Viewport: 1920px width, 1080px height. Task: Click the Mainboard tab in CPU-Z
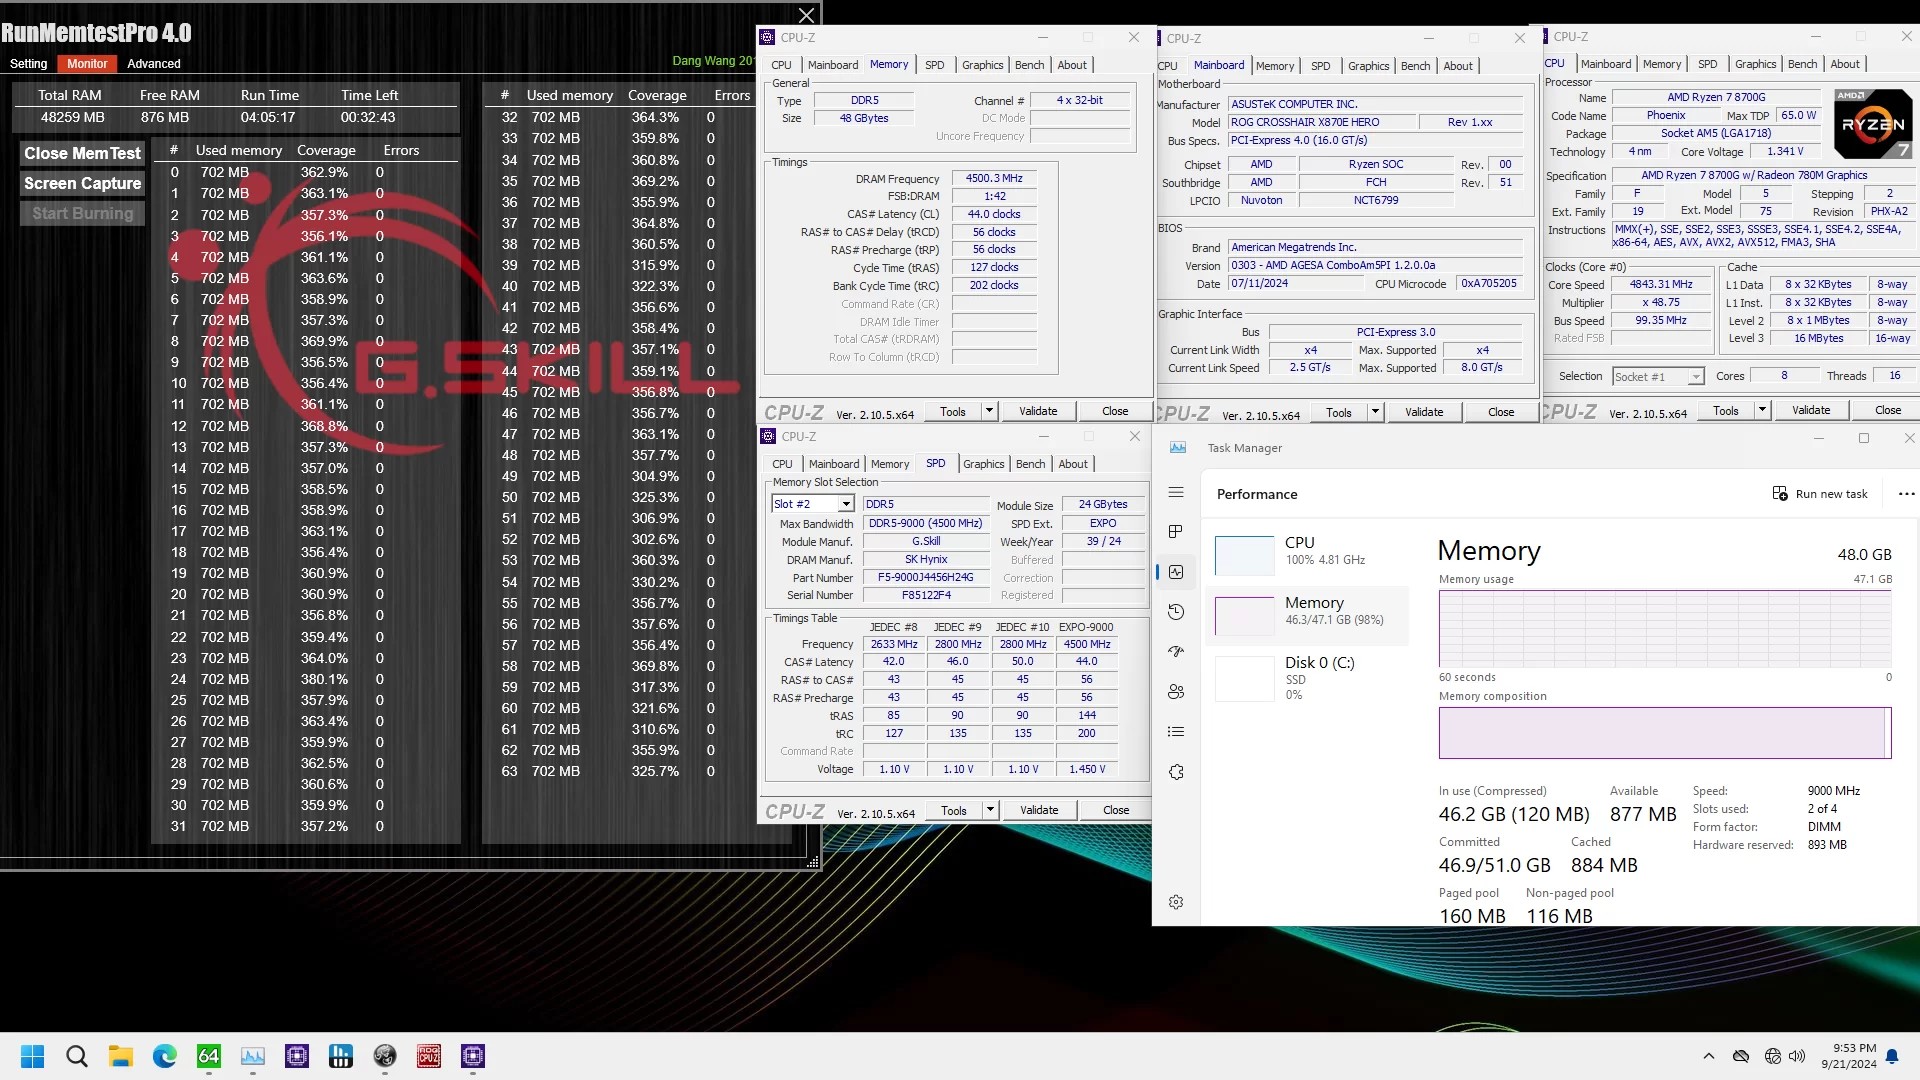832,65
